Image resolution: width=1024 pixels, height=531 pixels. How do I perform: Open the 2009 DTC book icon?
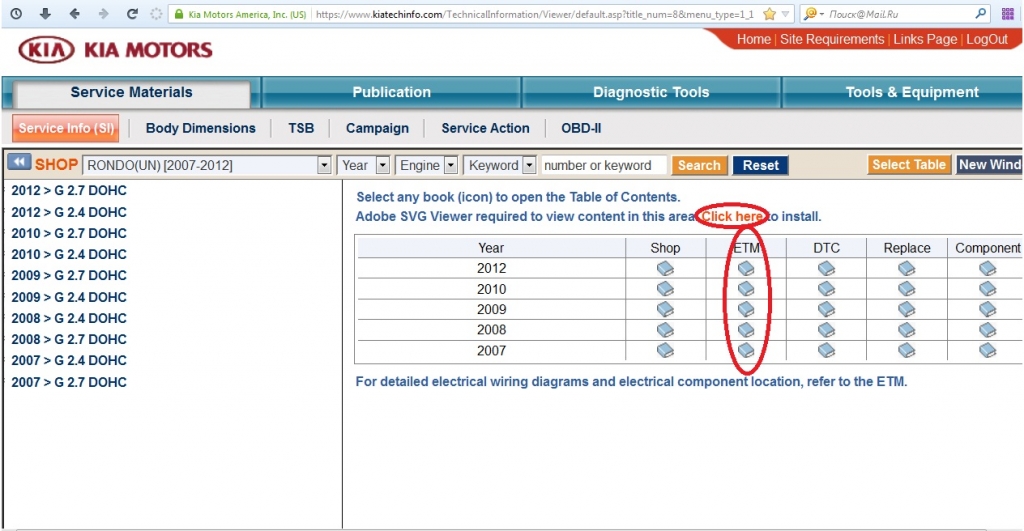click(826, 309)
